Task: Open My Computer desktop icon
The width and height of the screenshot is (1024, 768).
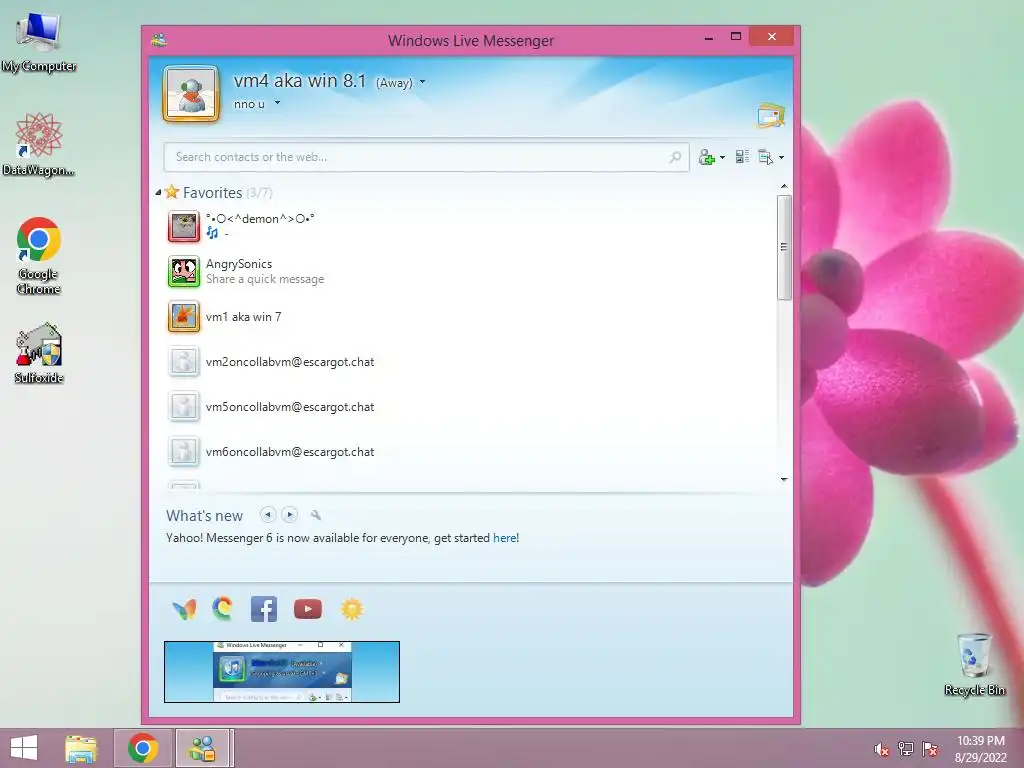Action: click(39, 42)
